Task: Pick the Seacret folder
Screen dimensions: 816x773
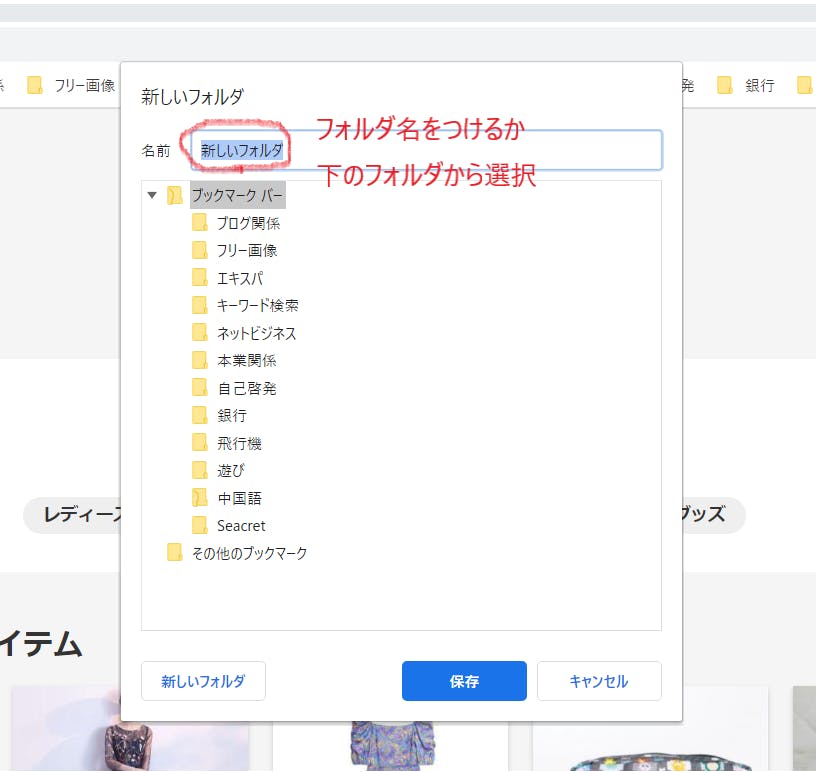Action: click(x=241, y=525)
